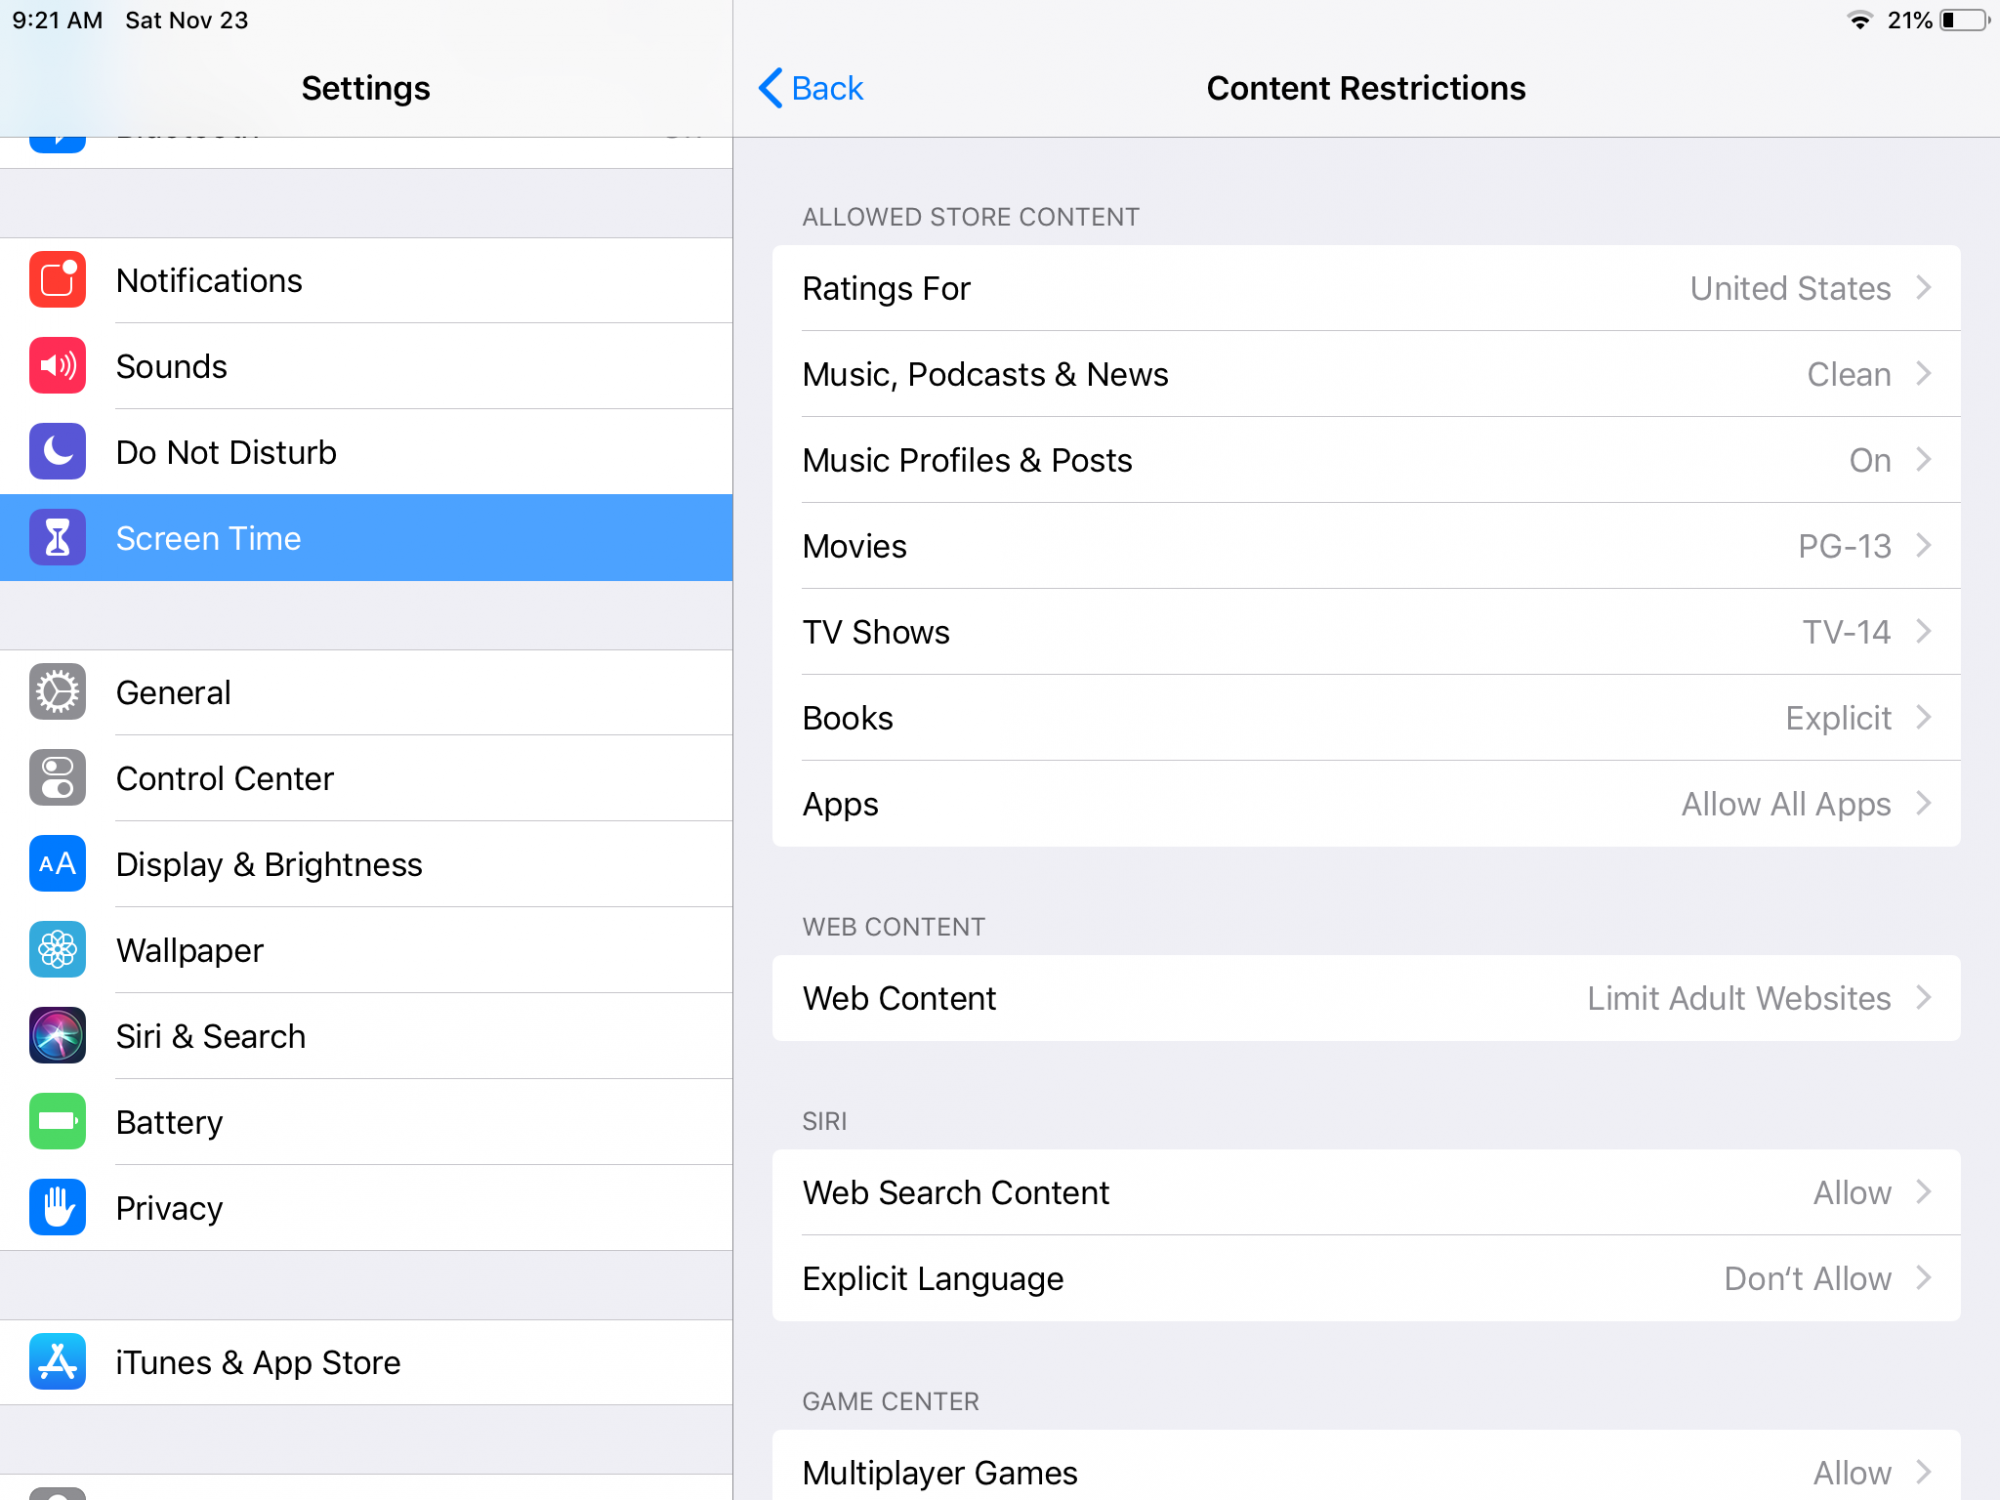
Task: Tap the Allow All Apps value
Action: coord(1786,804)
